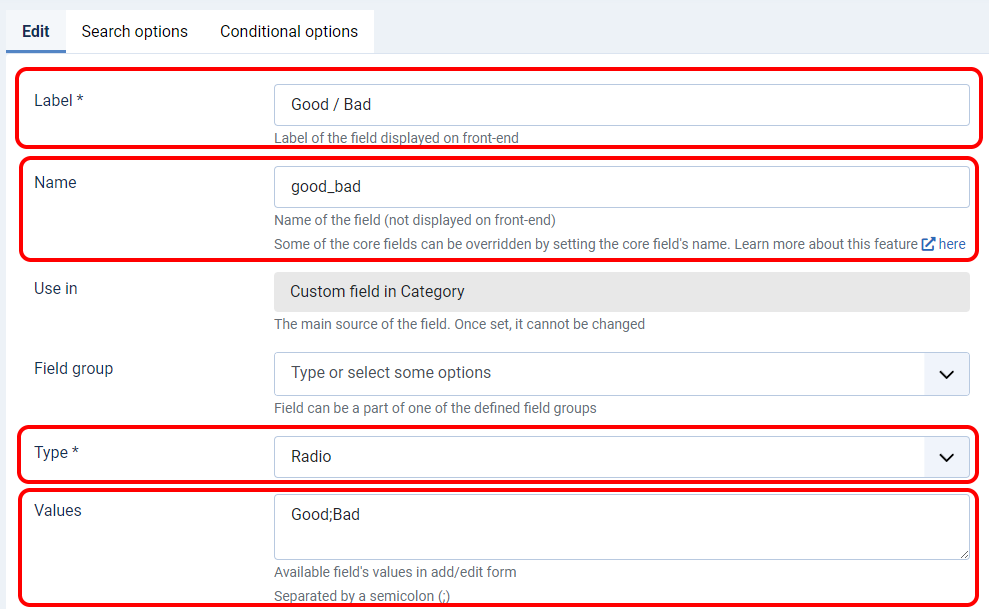Click 'The main source of the field' hint

click(459, 324)
